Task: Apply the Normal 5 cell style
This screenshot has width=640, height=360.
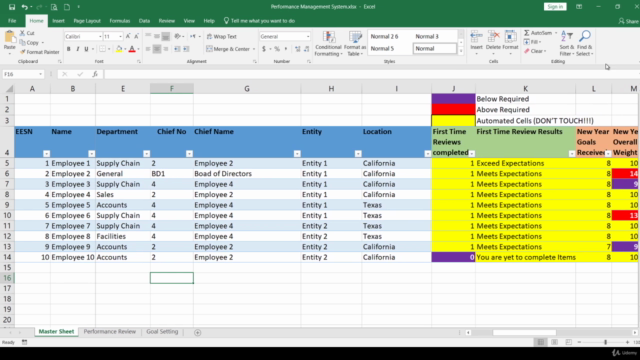Action: tap(382, 49)
